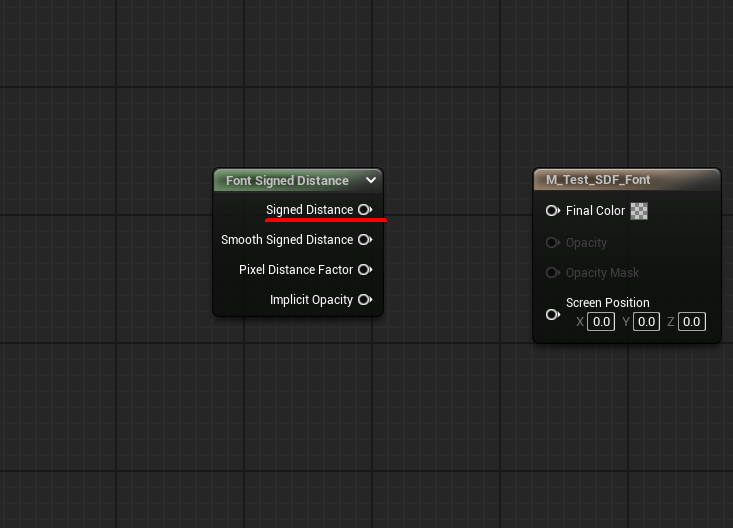Open the Final Color checkered swatch

(639, 211)
